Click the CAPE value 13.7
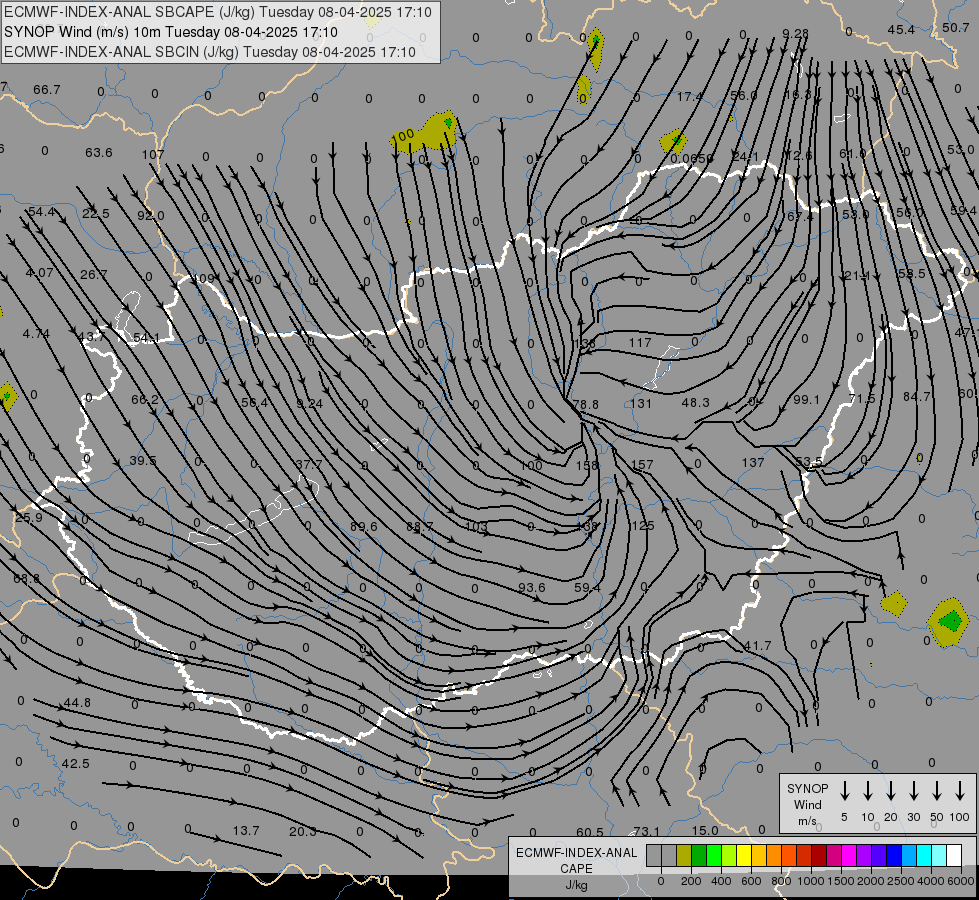The image size is (979, 900). (245, 831)
